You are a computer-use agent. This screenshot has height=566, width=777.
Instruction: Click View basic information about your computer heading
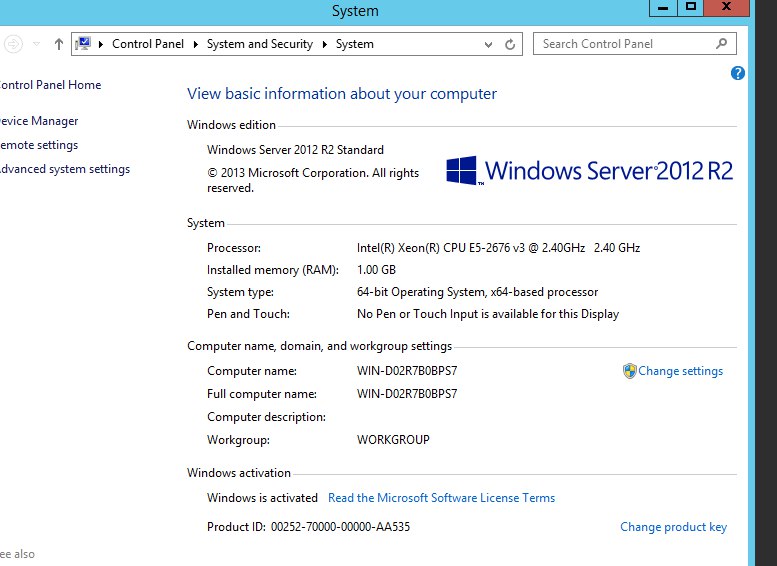(x=342, y=94)
